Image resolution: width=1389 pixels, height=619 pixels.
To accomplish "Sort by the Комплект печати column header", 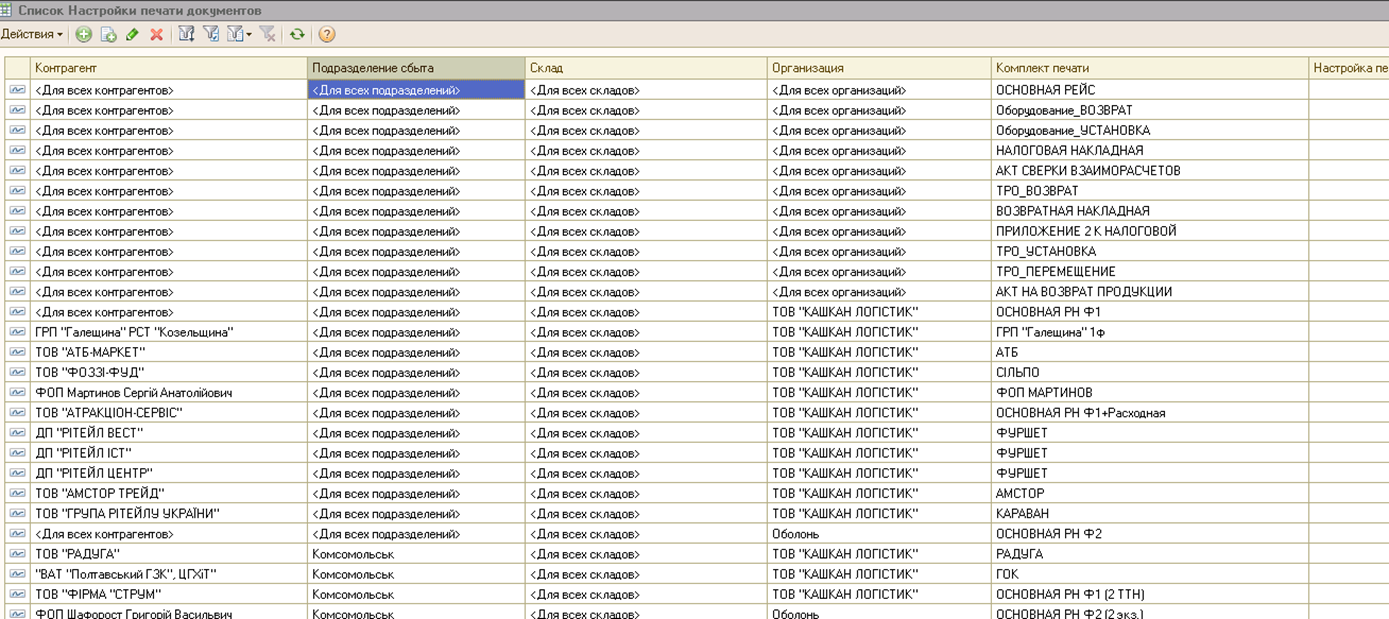I will coord(1150,68).
